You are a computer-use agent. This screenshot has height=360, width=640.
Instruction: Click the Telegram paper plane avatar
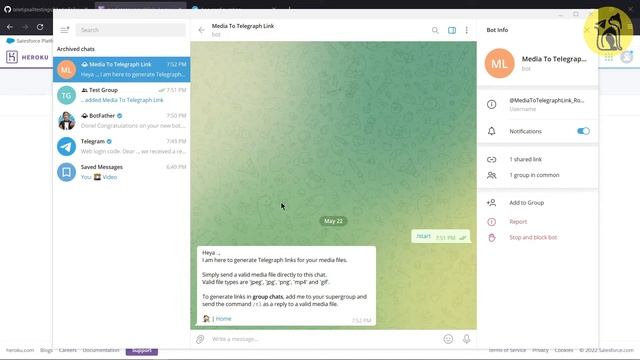pos(67,147)
